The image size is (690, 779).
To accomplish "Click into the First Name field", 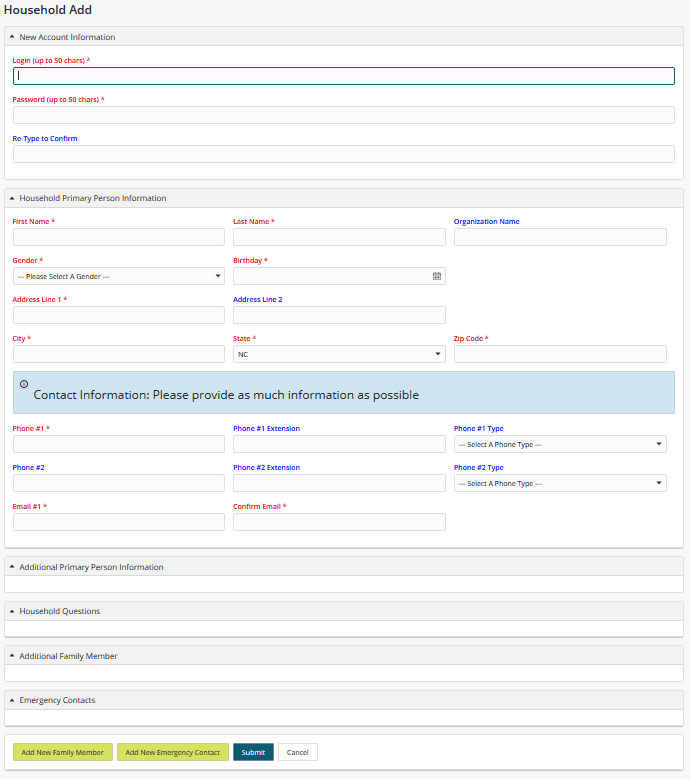I will point(118,237).
